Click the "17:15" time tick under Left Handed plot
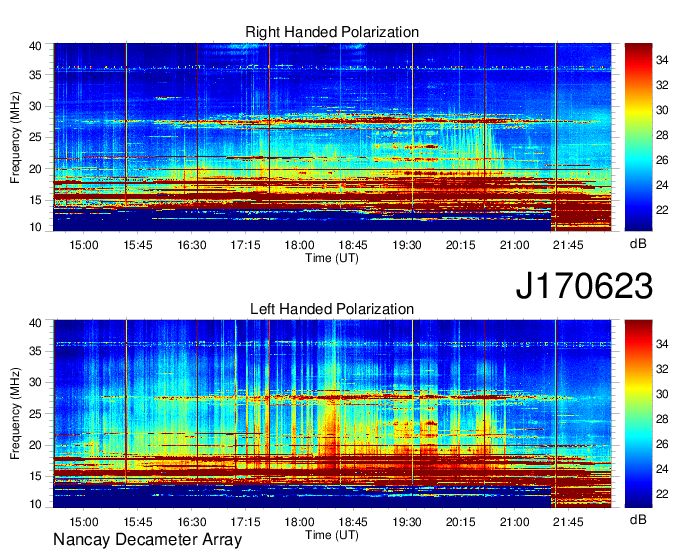 click(245, 522)
